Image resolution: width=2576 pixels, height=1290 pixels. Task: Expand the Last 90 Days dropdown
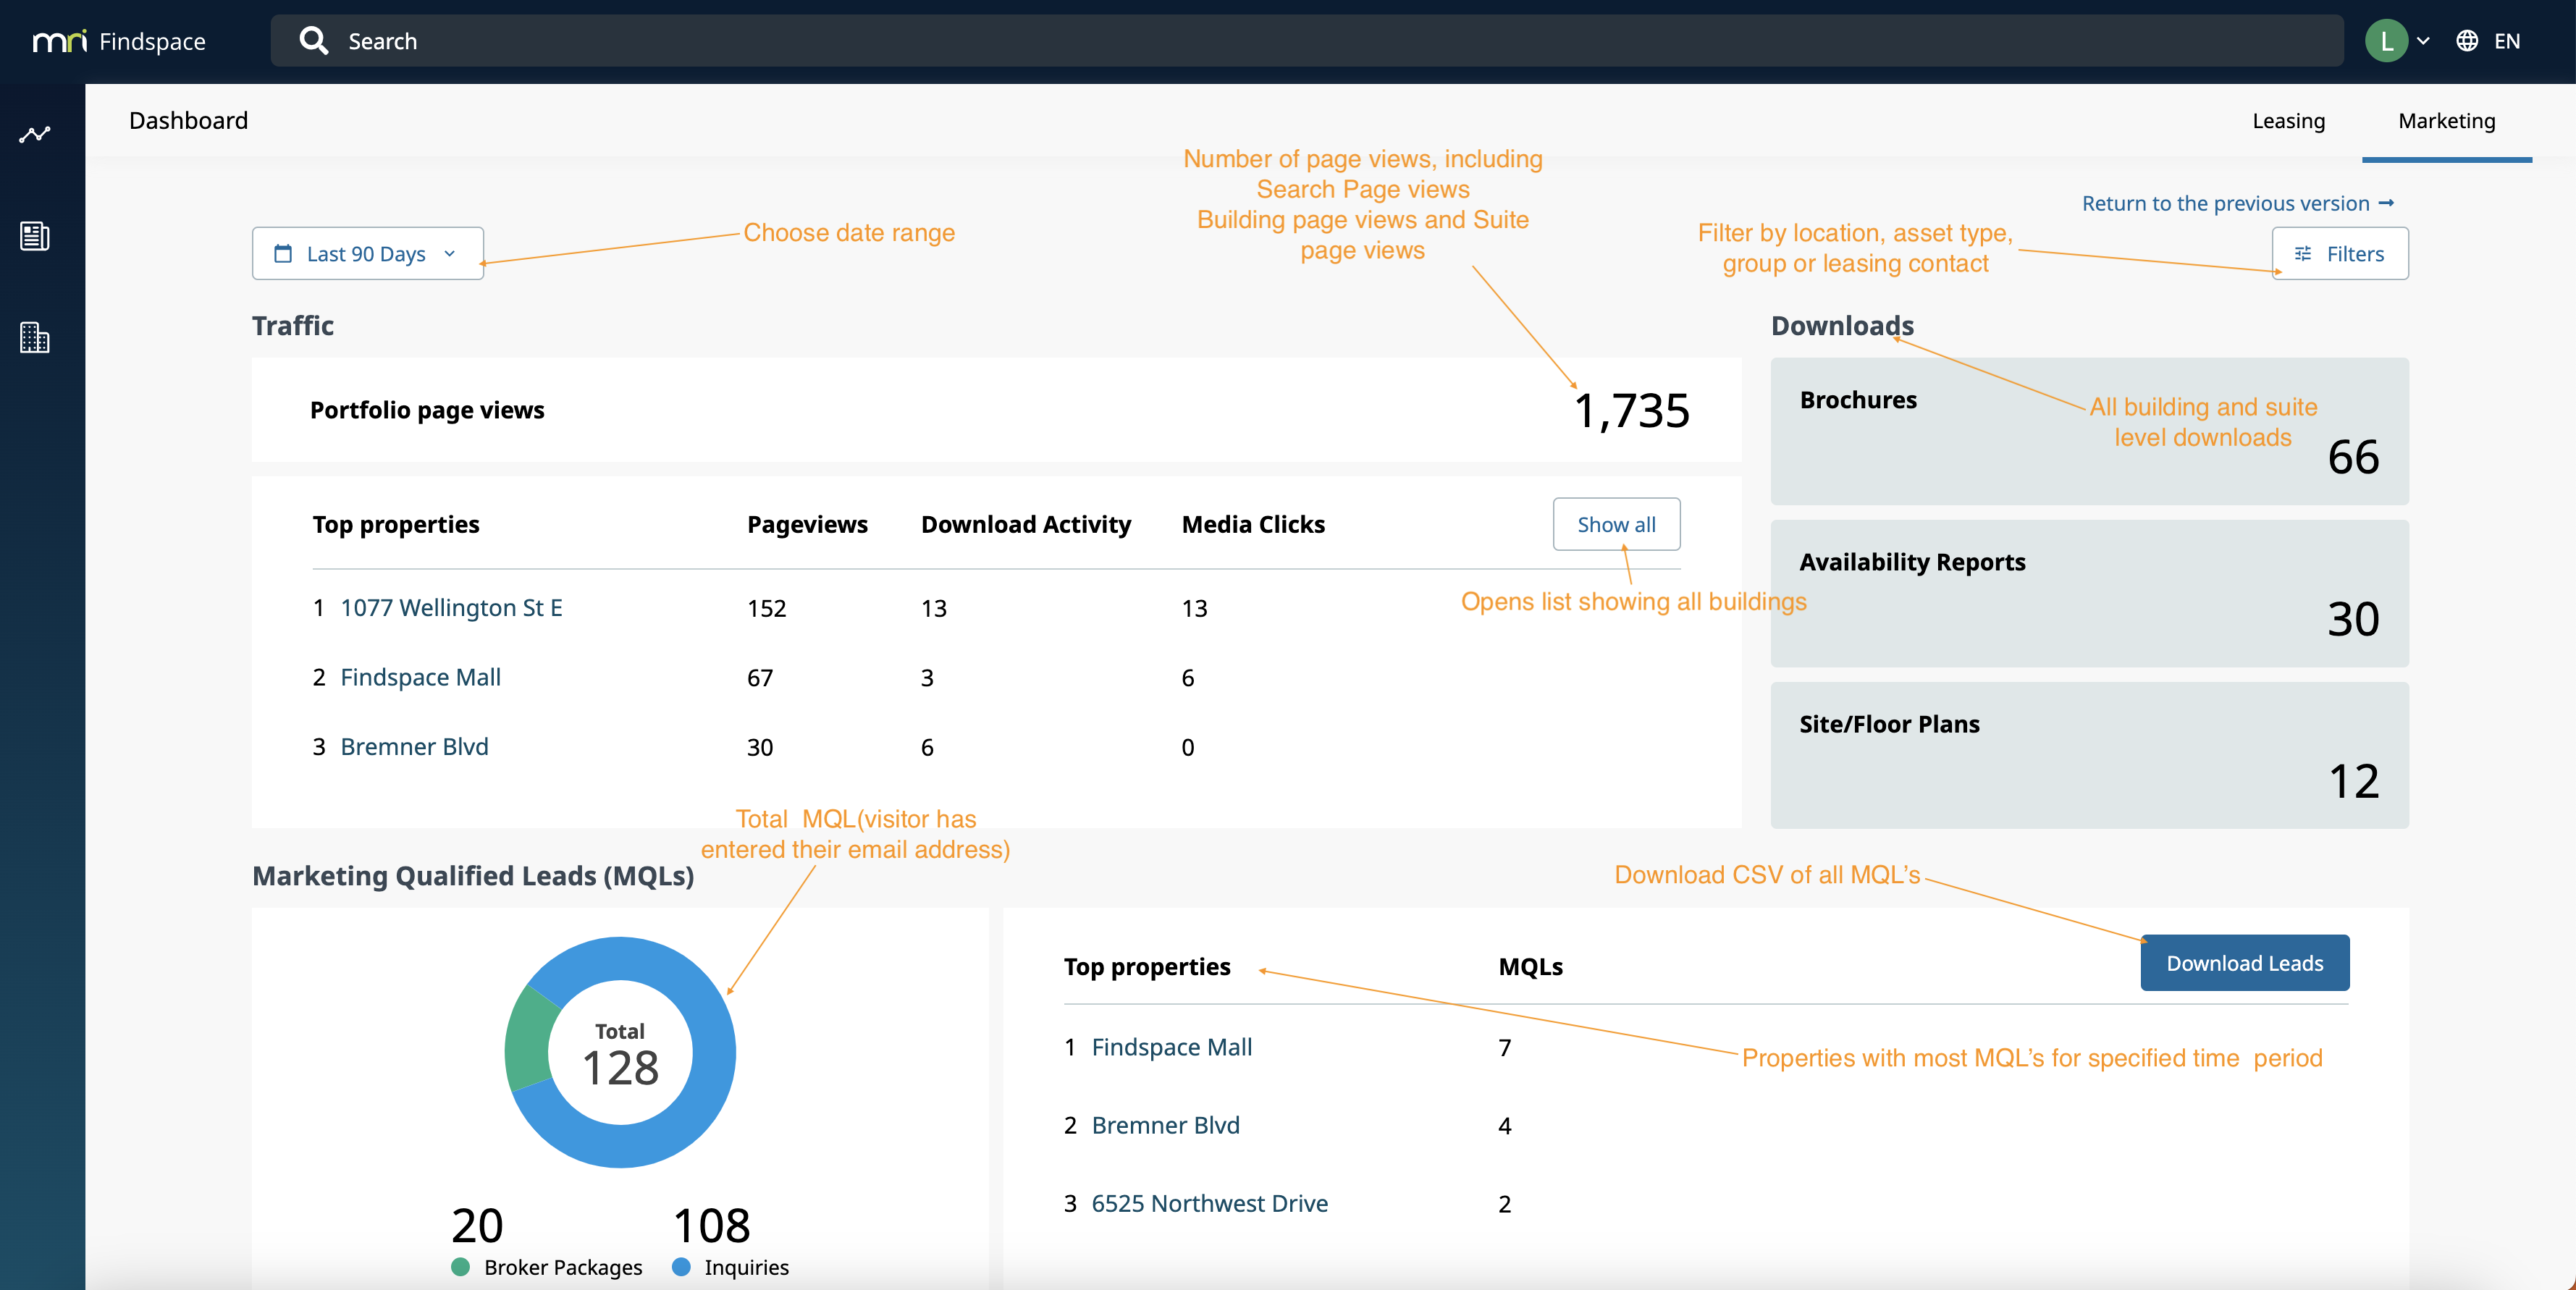pyautogui.click(x=449, y=254)
